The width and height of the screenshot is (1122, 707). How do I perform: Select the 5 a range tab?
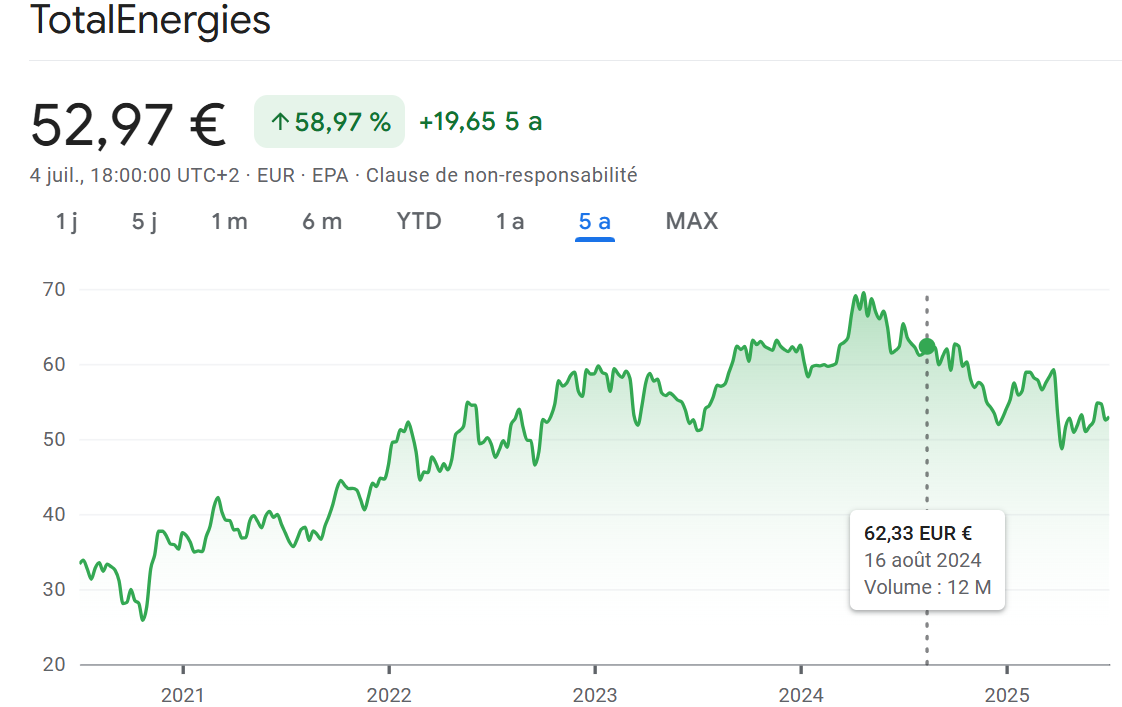click(x=595, y=222)
